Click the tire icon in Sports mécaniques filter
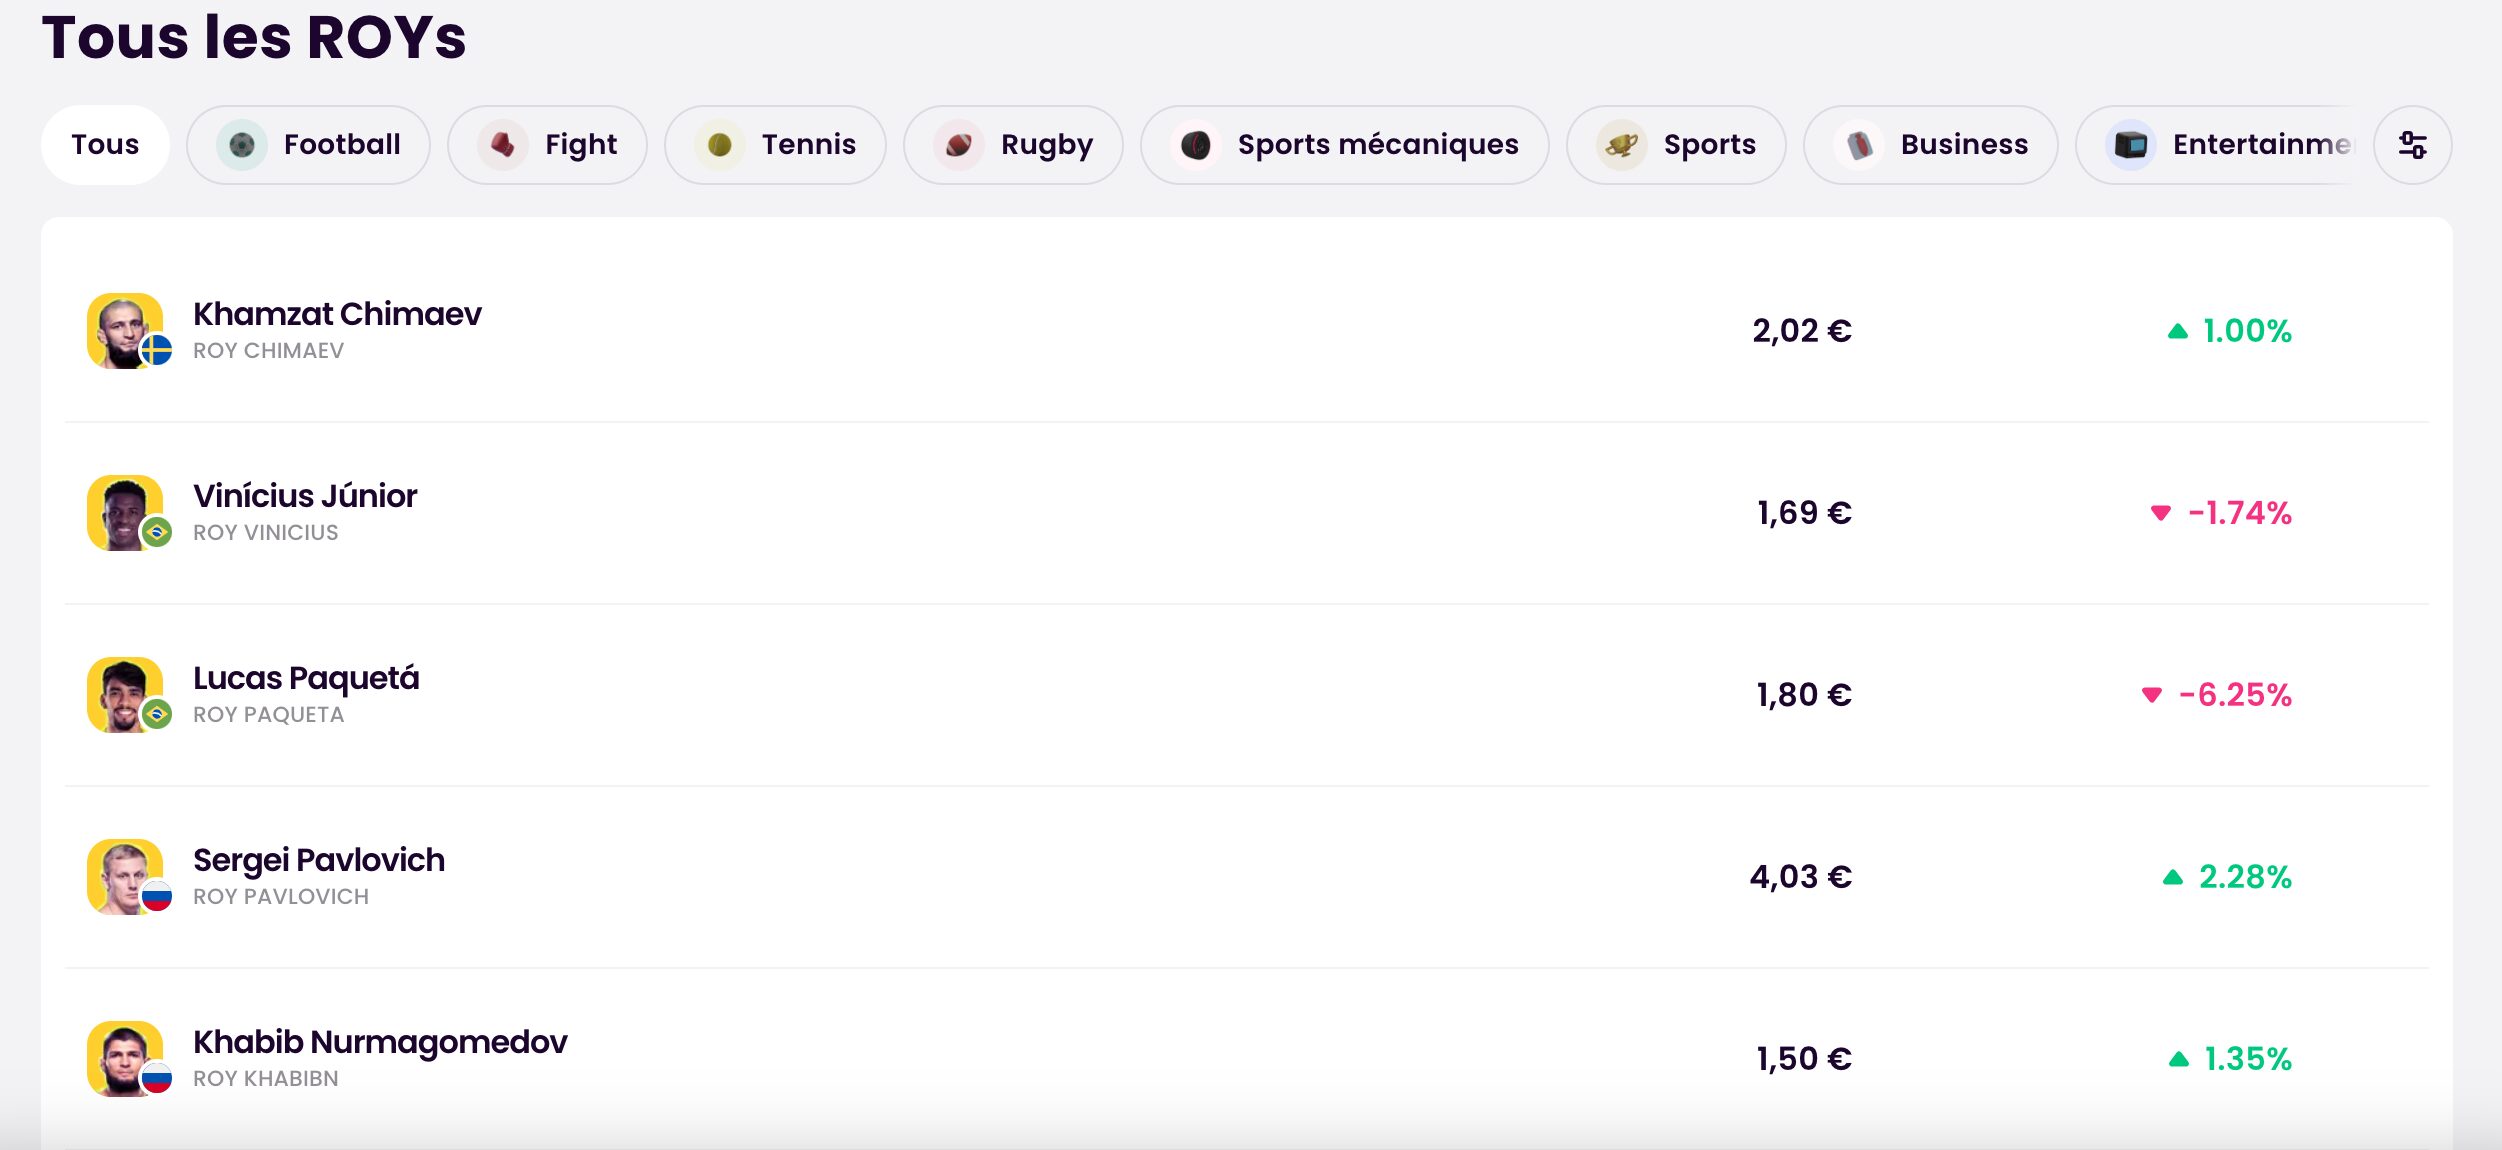 pyautogui.click(x=1195, y=145)
